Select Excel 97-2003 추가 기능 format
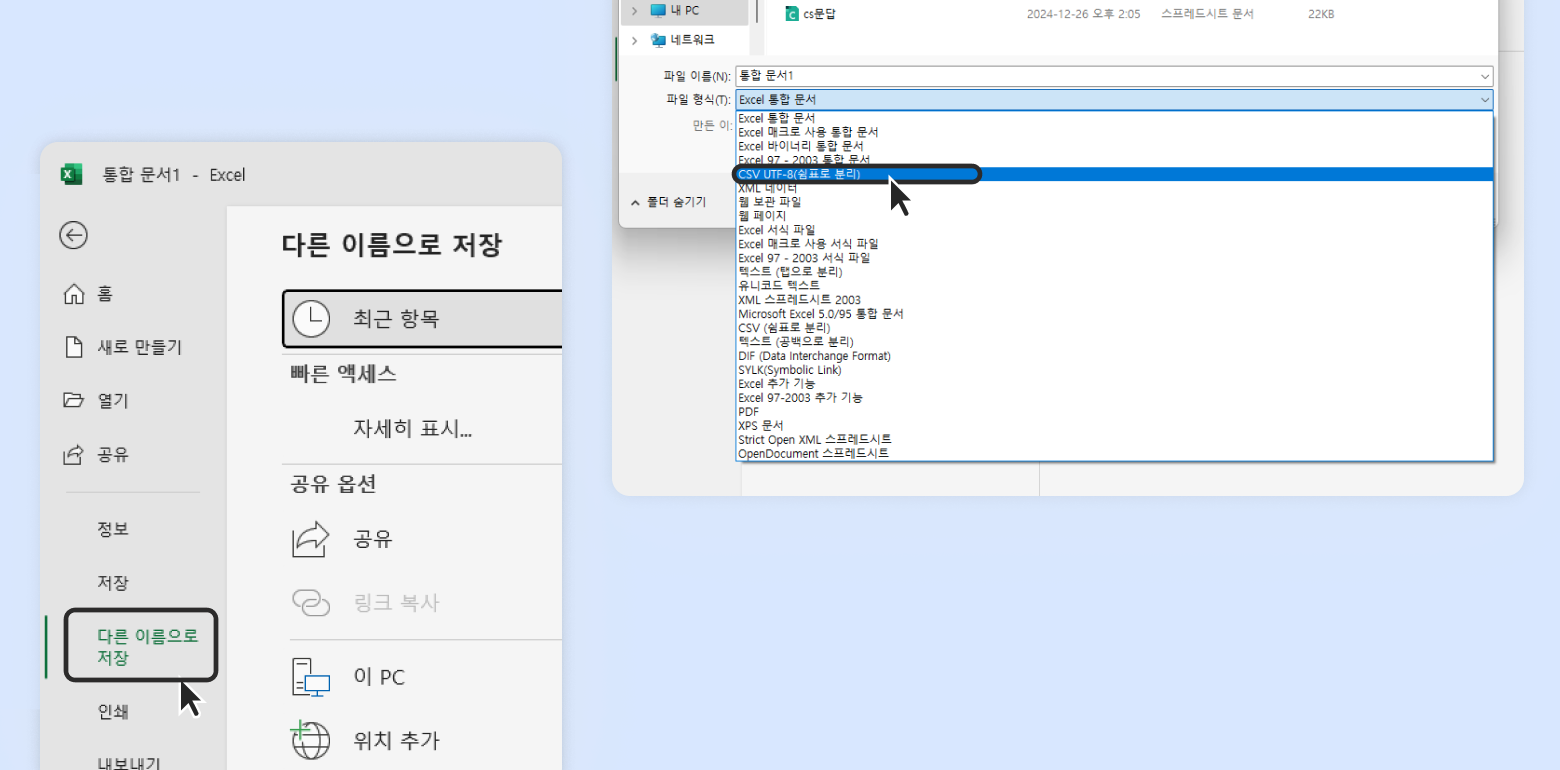Image resolution: width=1560 pixels, height=770 pixels. (x=1114, y=398)
